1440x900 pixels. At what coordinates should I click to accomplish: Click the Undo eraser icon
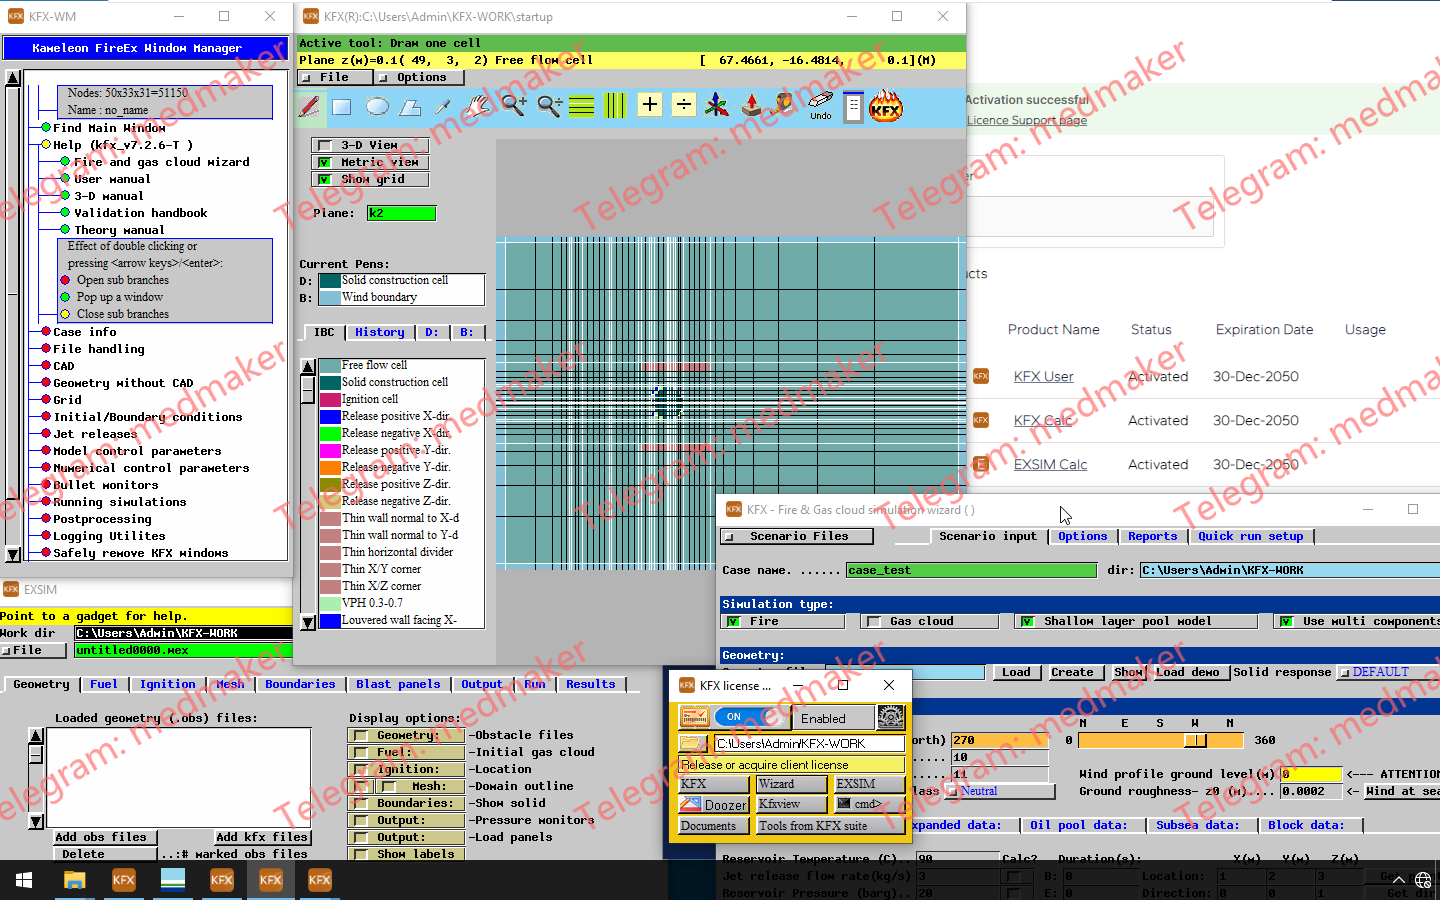pyautogui.click(x=820, y=105)
